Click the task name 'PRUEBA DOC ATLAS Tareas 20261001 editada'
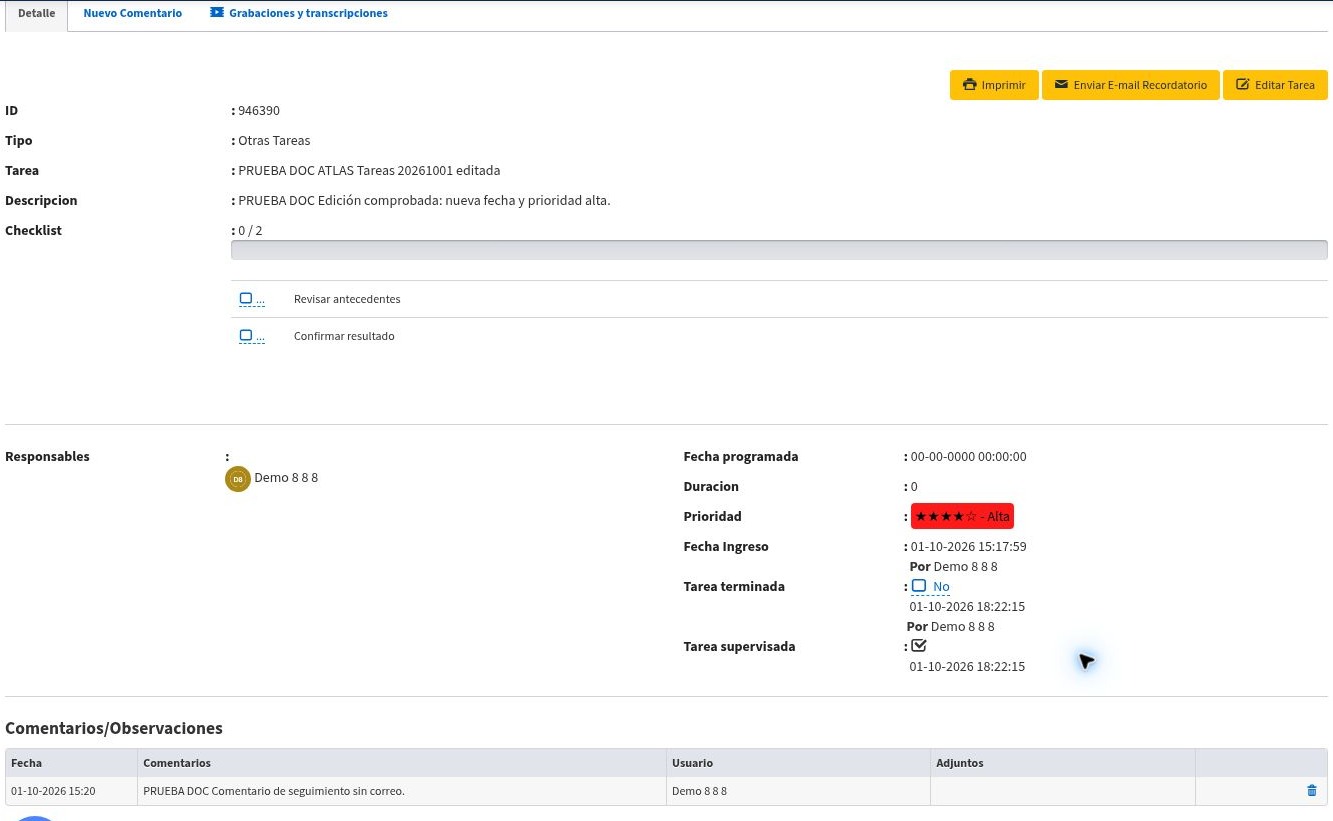1333x821 pixels. point(369,171)
